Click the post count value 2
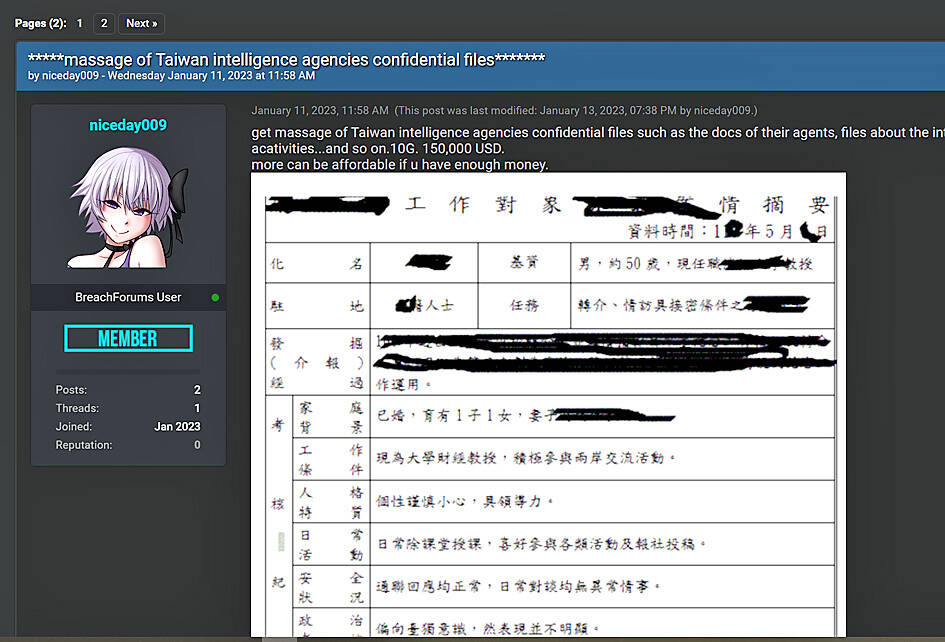The image size is (945, 642). 197,390
